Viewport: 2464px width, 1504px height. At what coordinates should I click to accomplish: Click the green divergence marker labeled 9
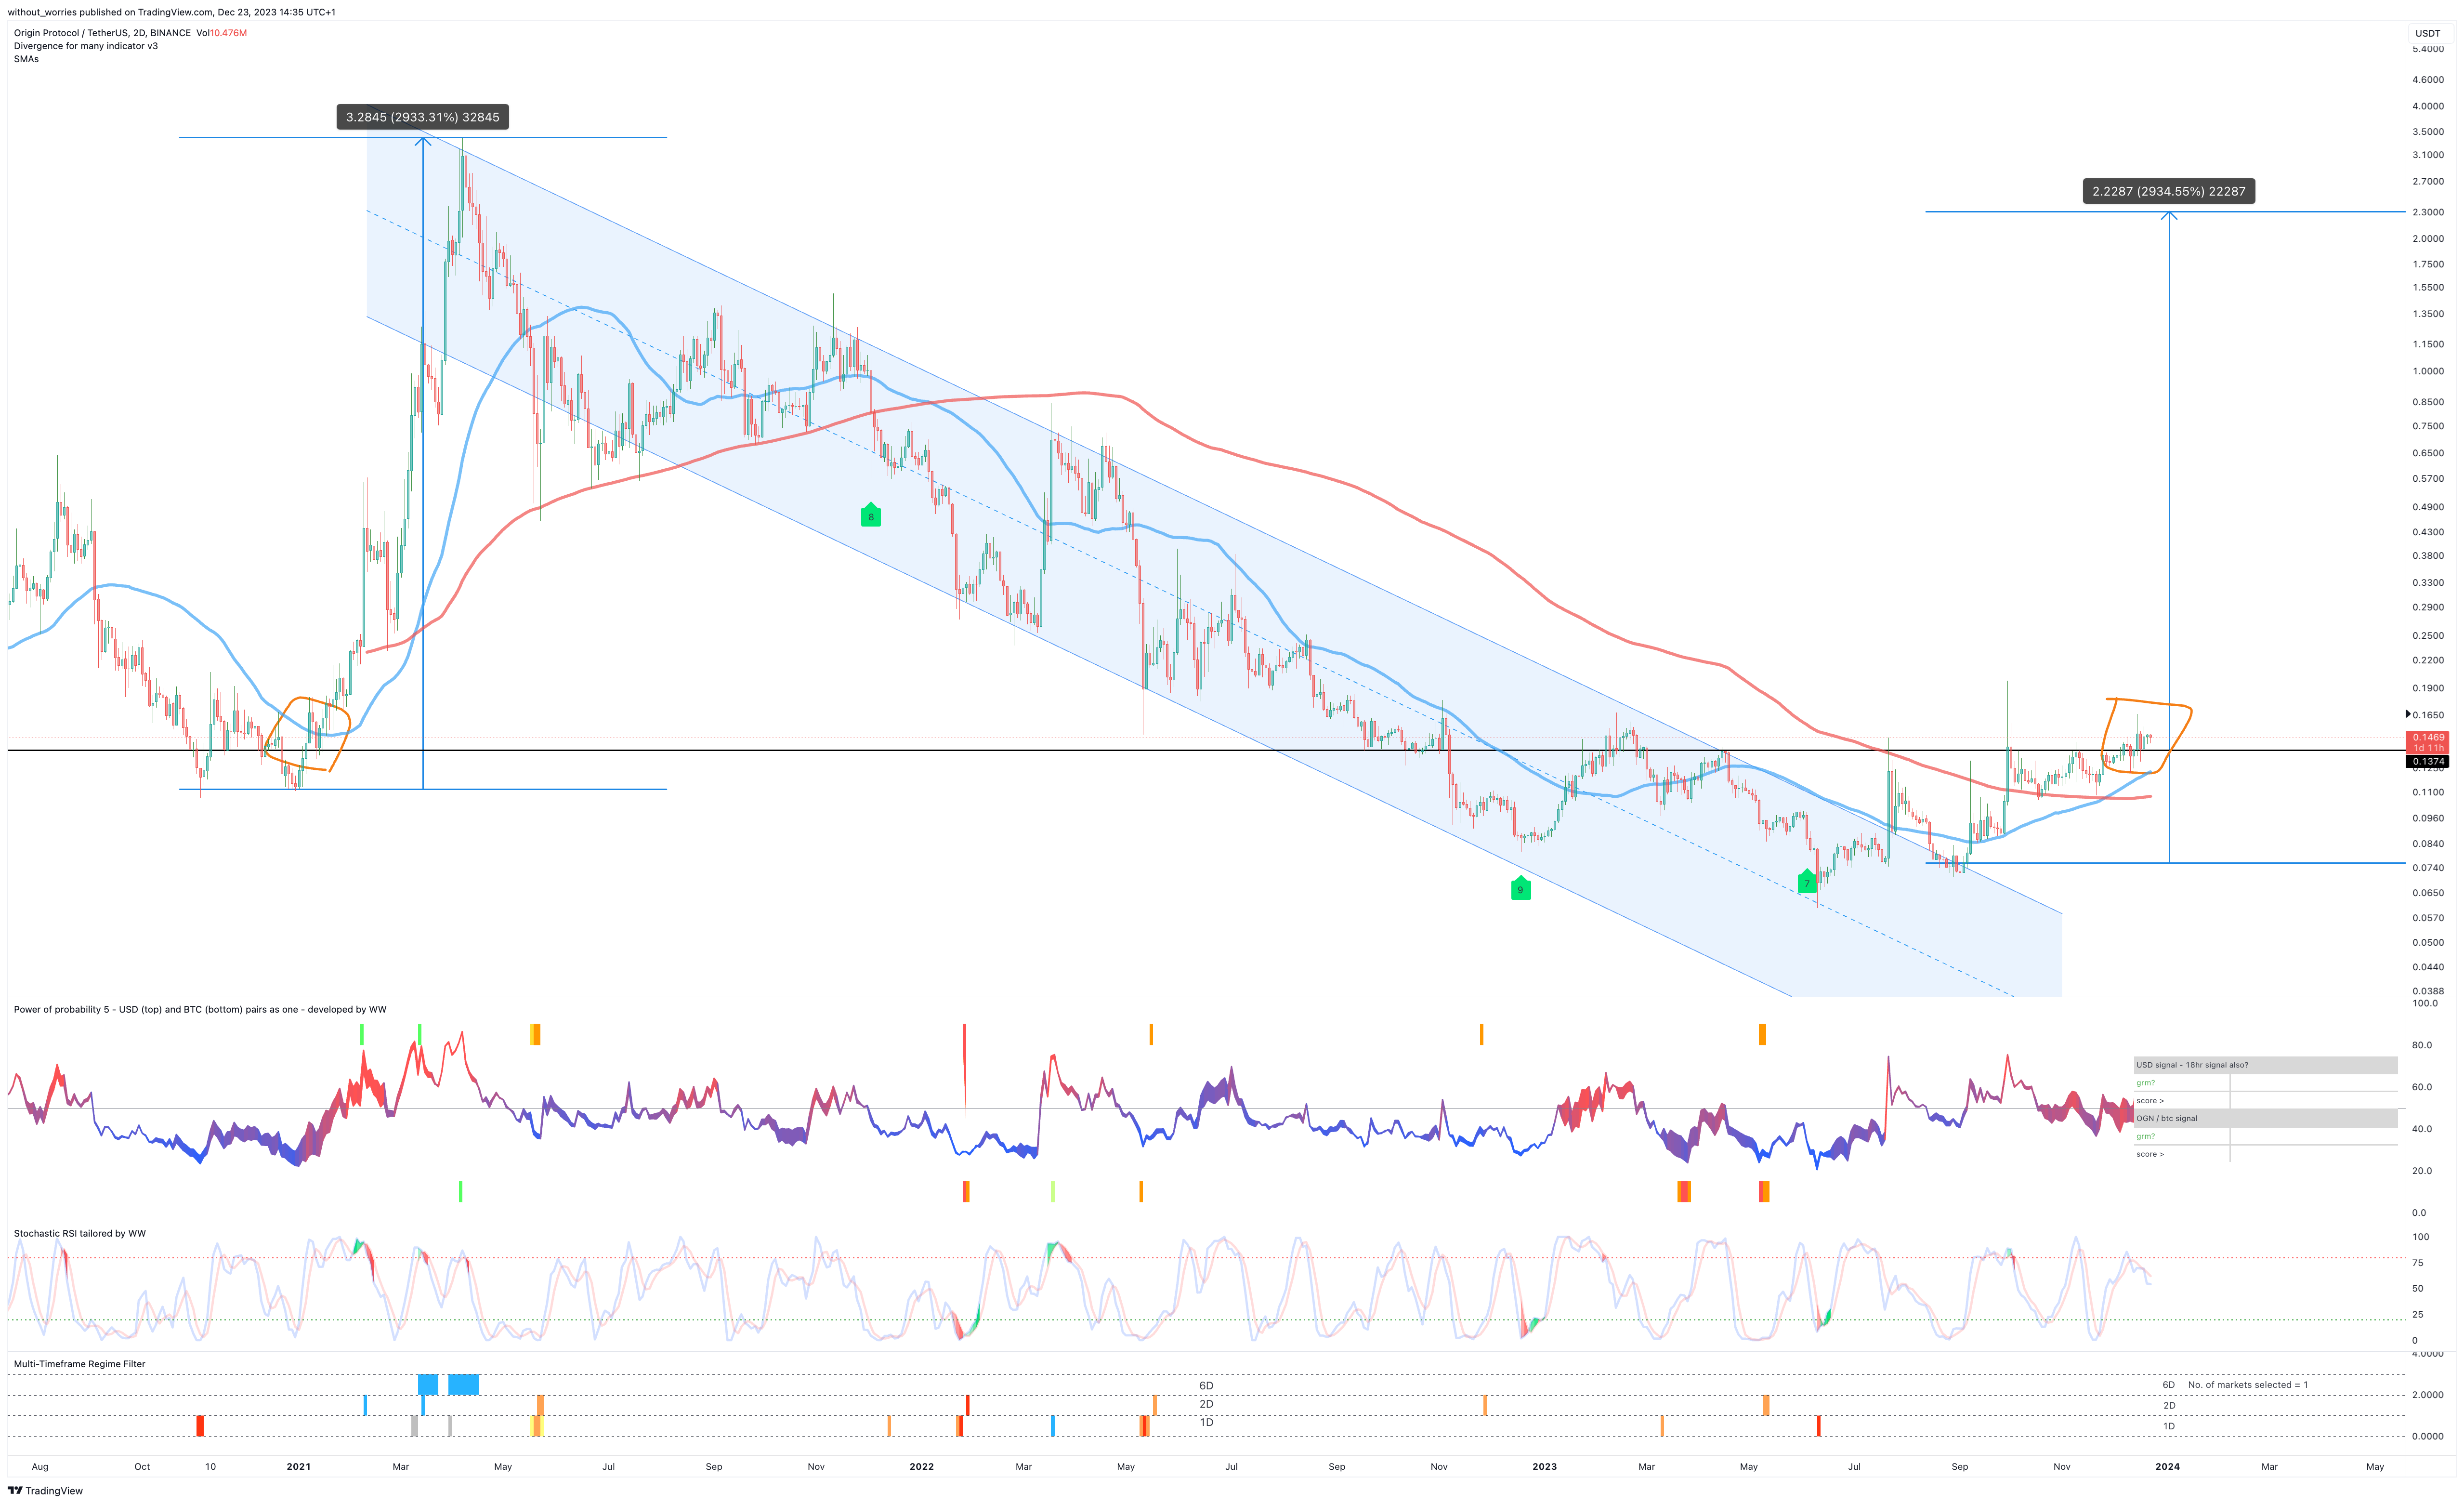point(1521,888)
